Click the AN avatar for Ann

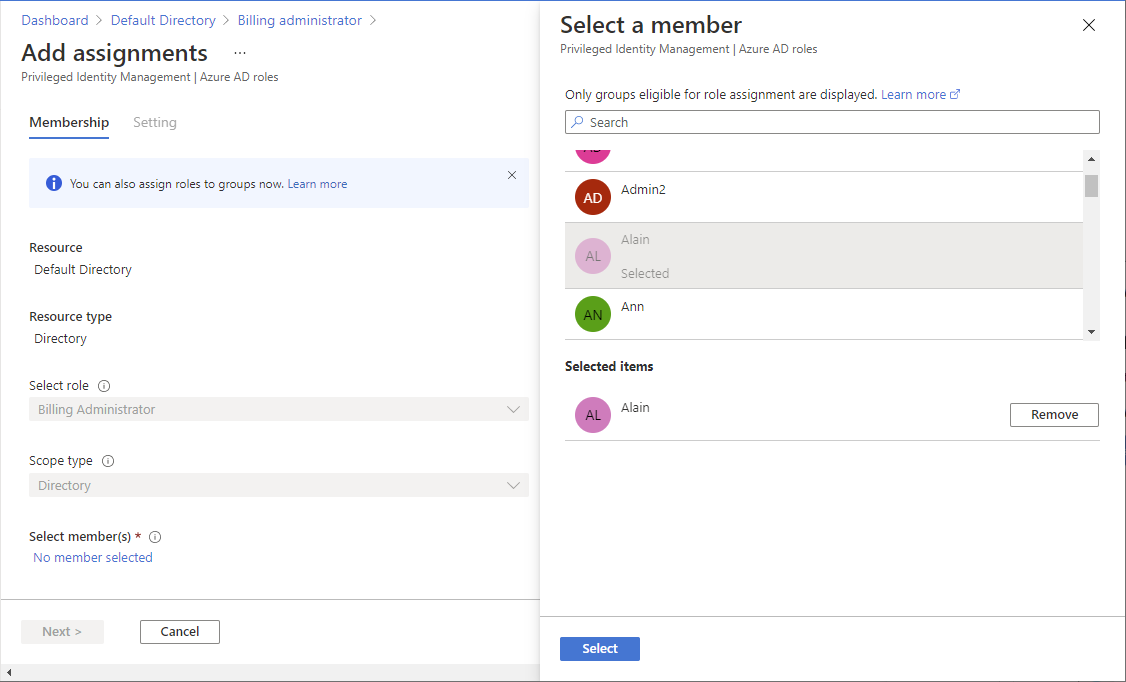coord(592,314)
